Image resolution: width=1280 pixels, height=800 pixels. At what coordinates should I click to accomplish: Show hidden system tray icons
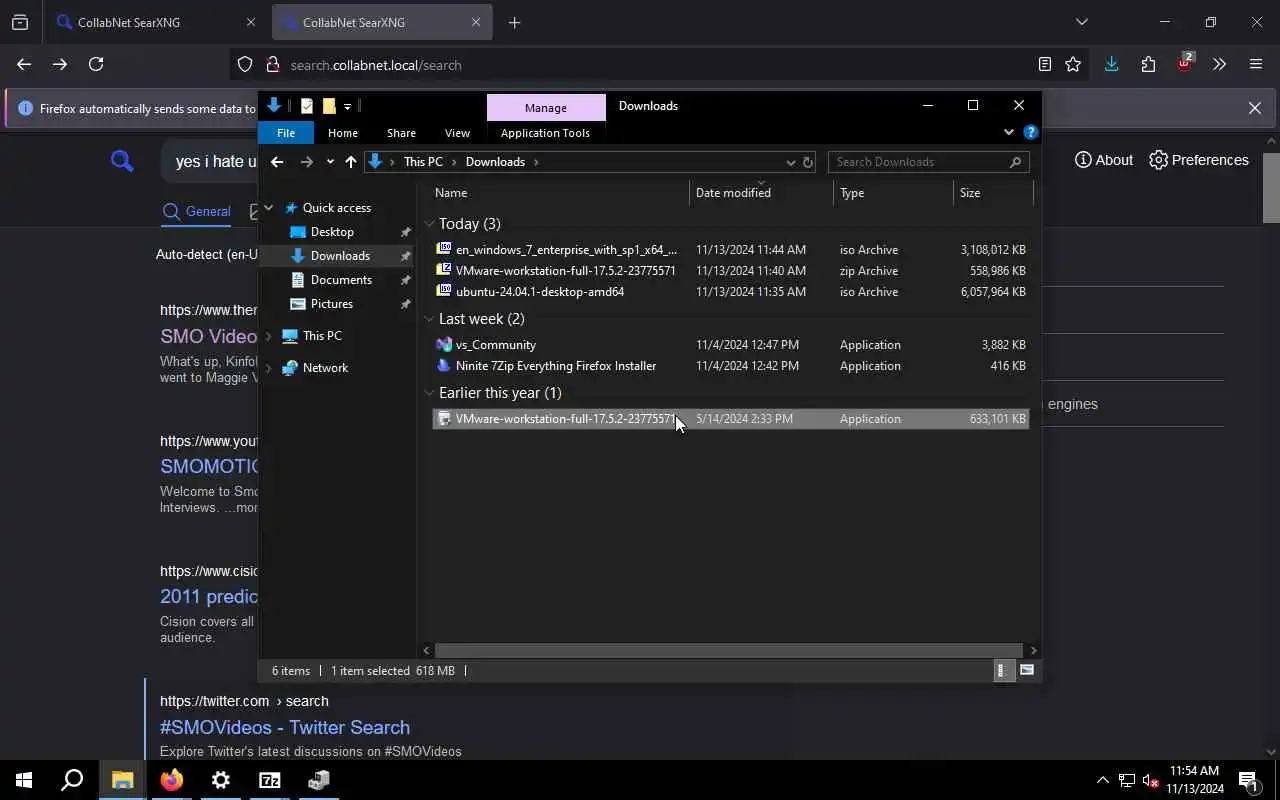tap(1102, 780)
